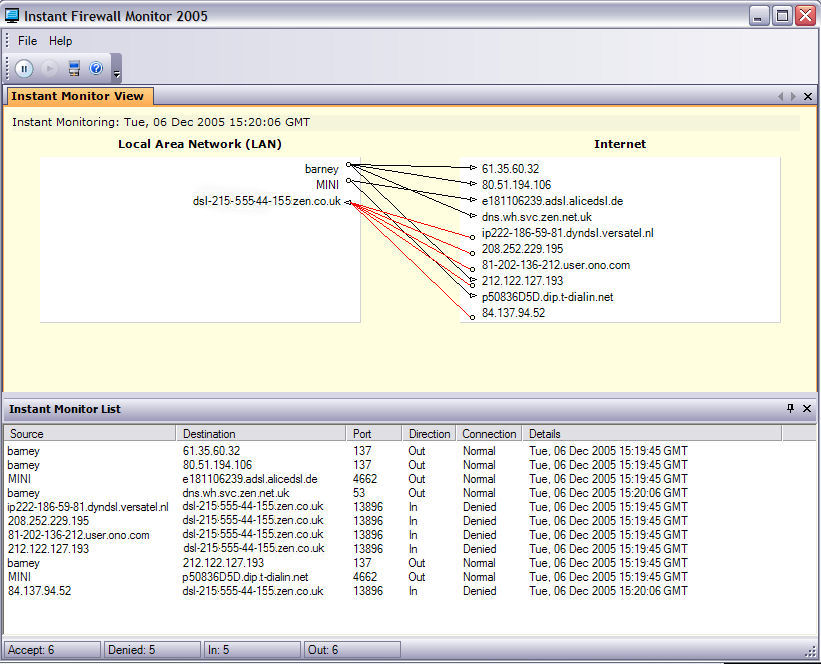Click e181106239.adsl.alicedsl.de in Internet diagram

pyautogui.click(x=552, y=201)
